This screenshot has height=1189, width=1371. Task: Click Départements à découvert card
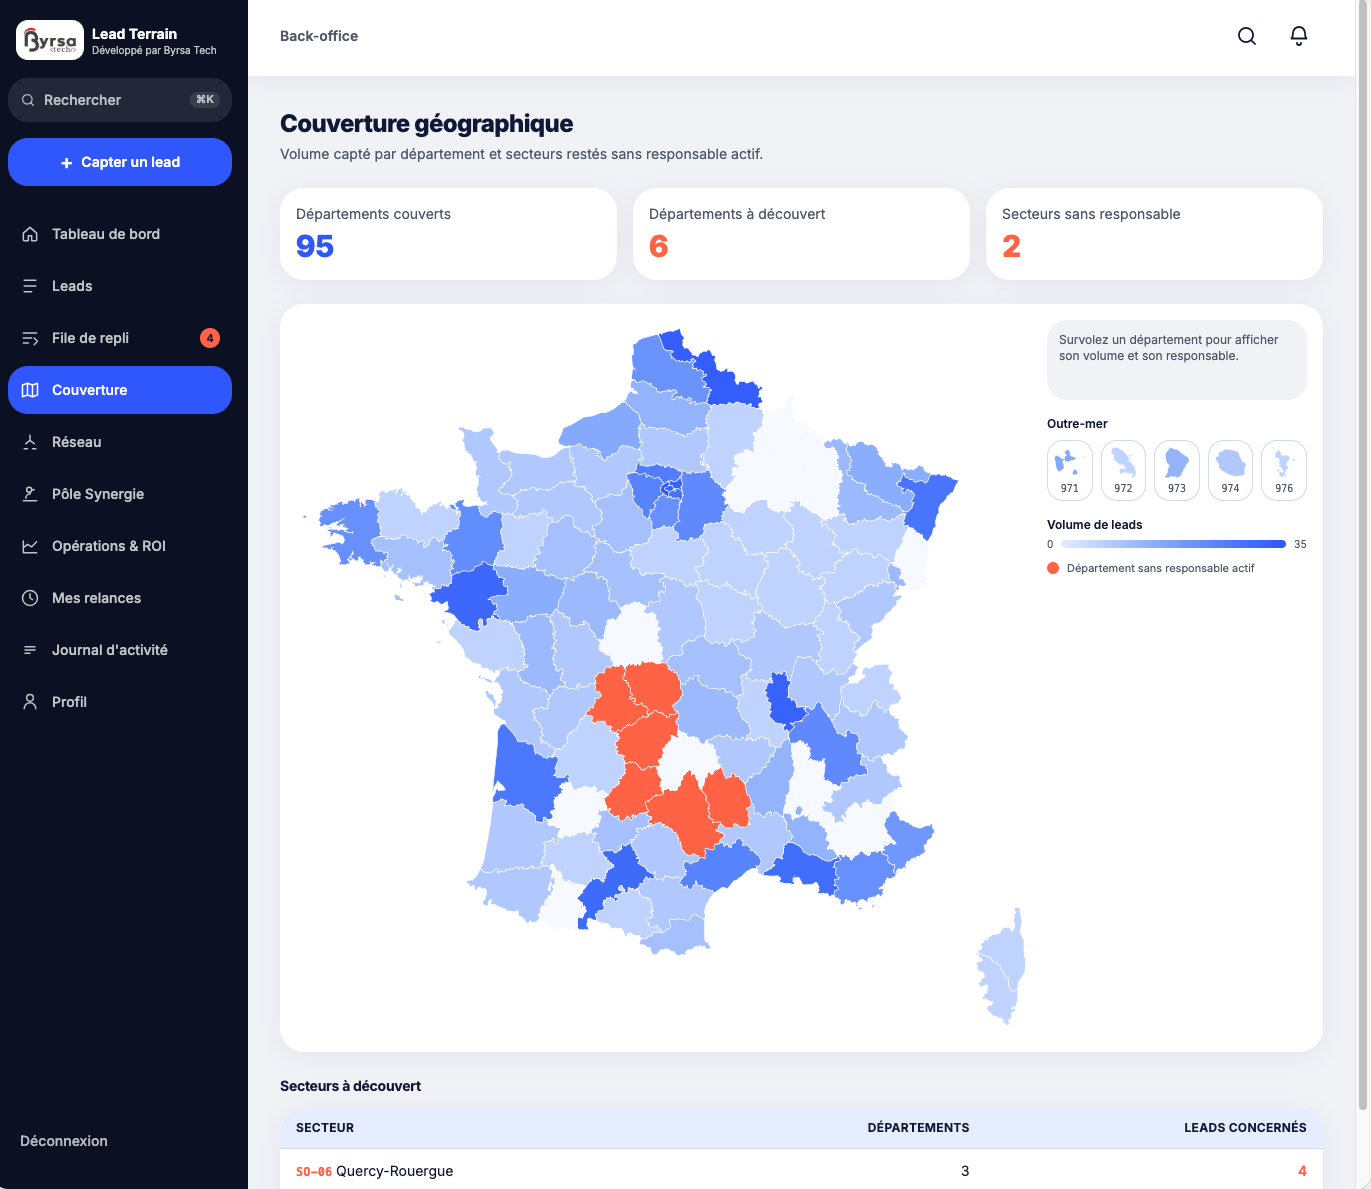point(801,234)
